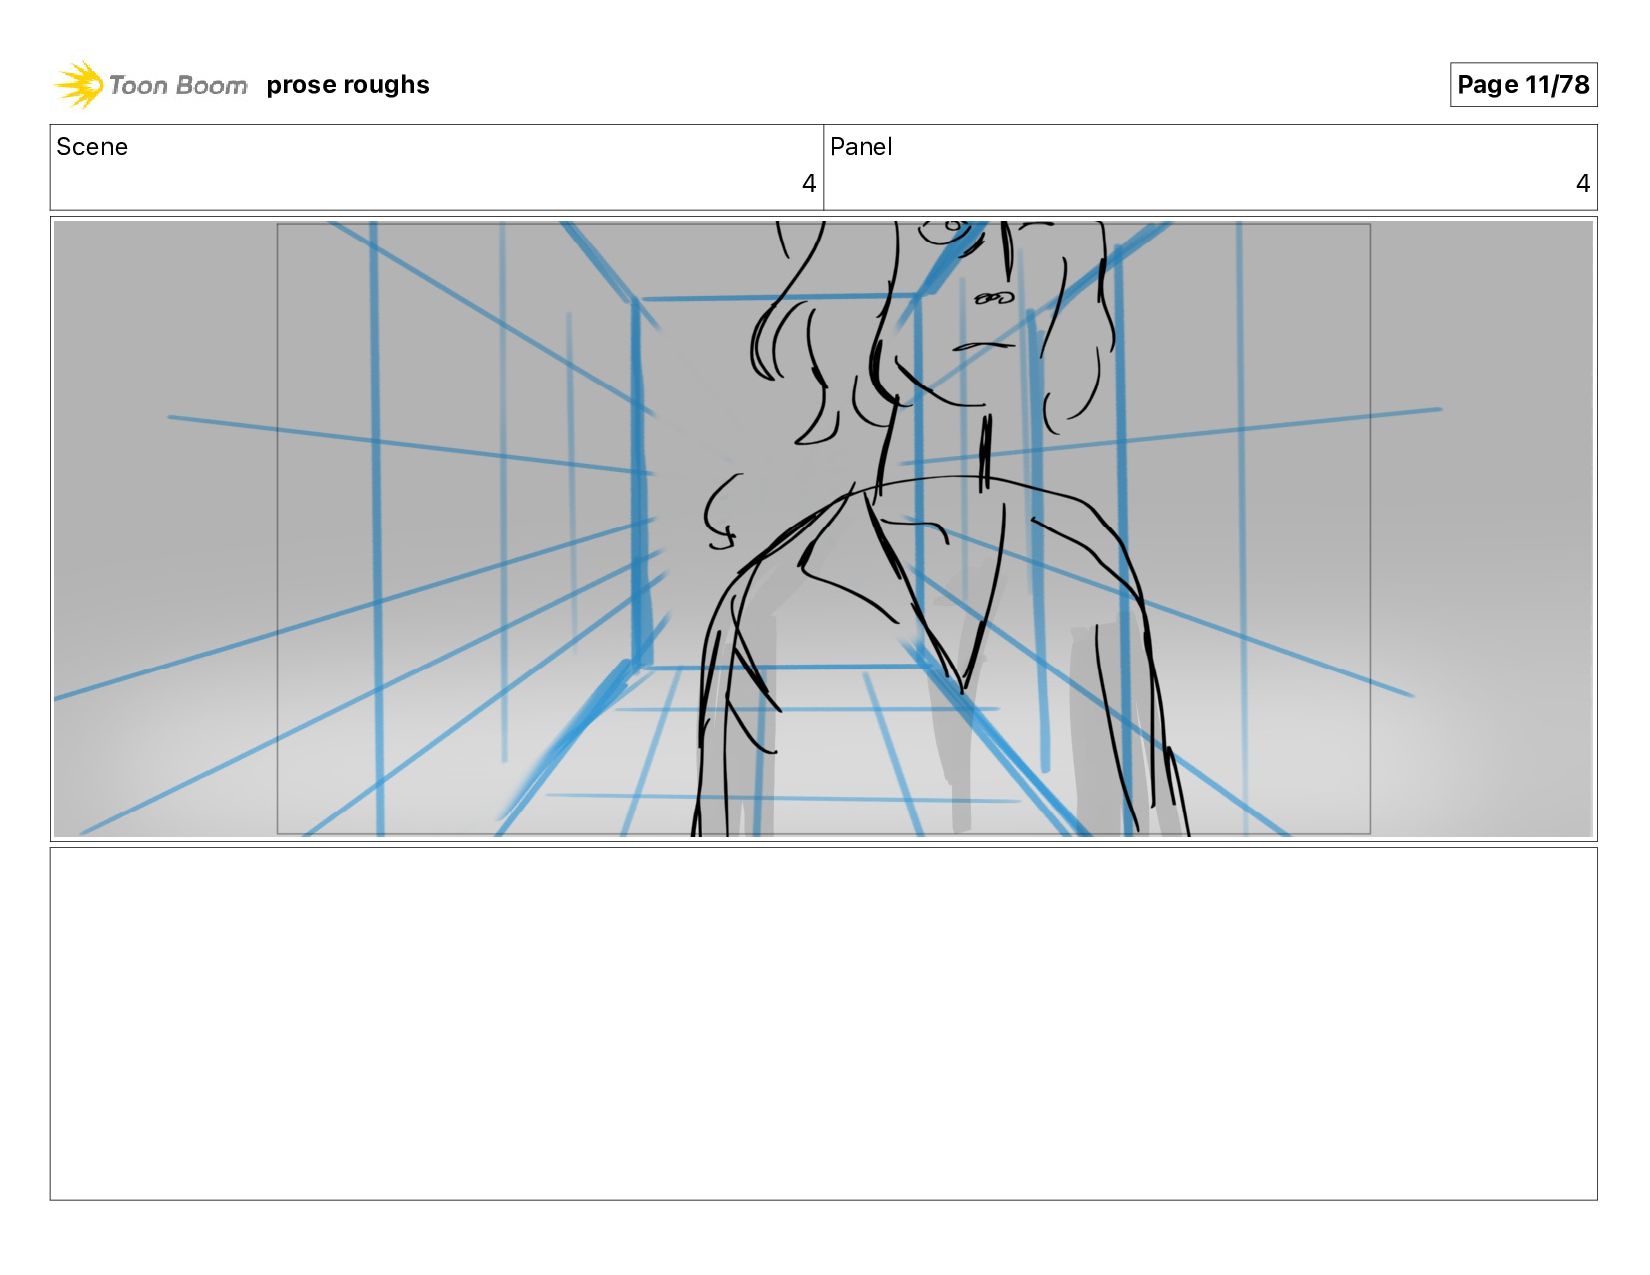The width and height of the screenshot is (1650, 1275).
Task: Click the 'Scene' label in header
Action: [x=92, y=147]
